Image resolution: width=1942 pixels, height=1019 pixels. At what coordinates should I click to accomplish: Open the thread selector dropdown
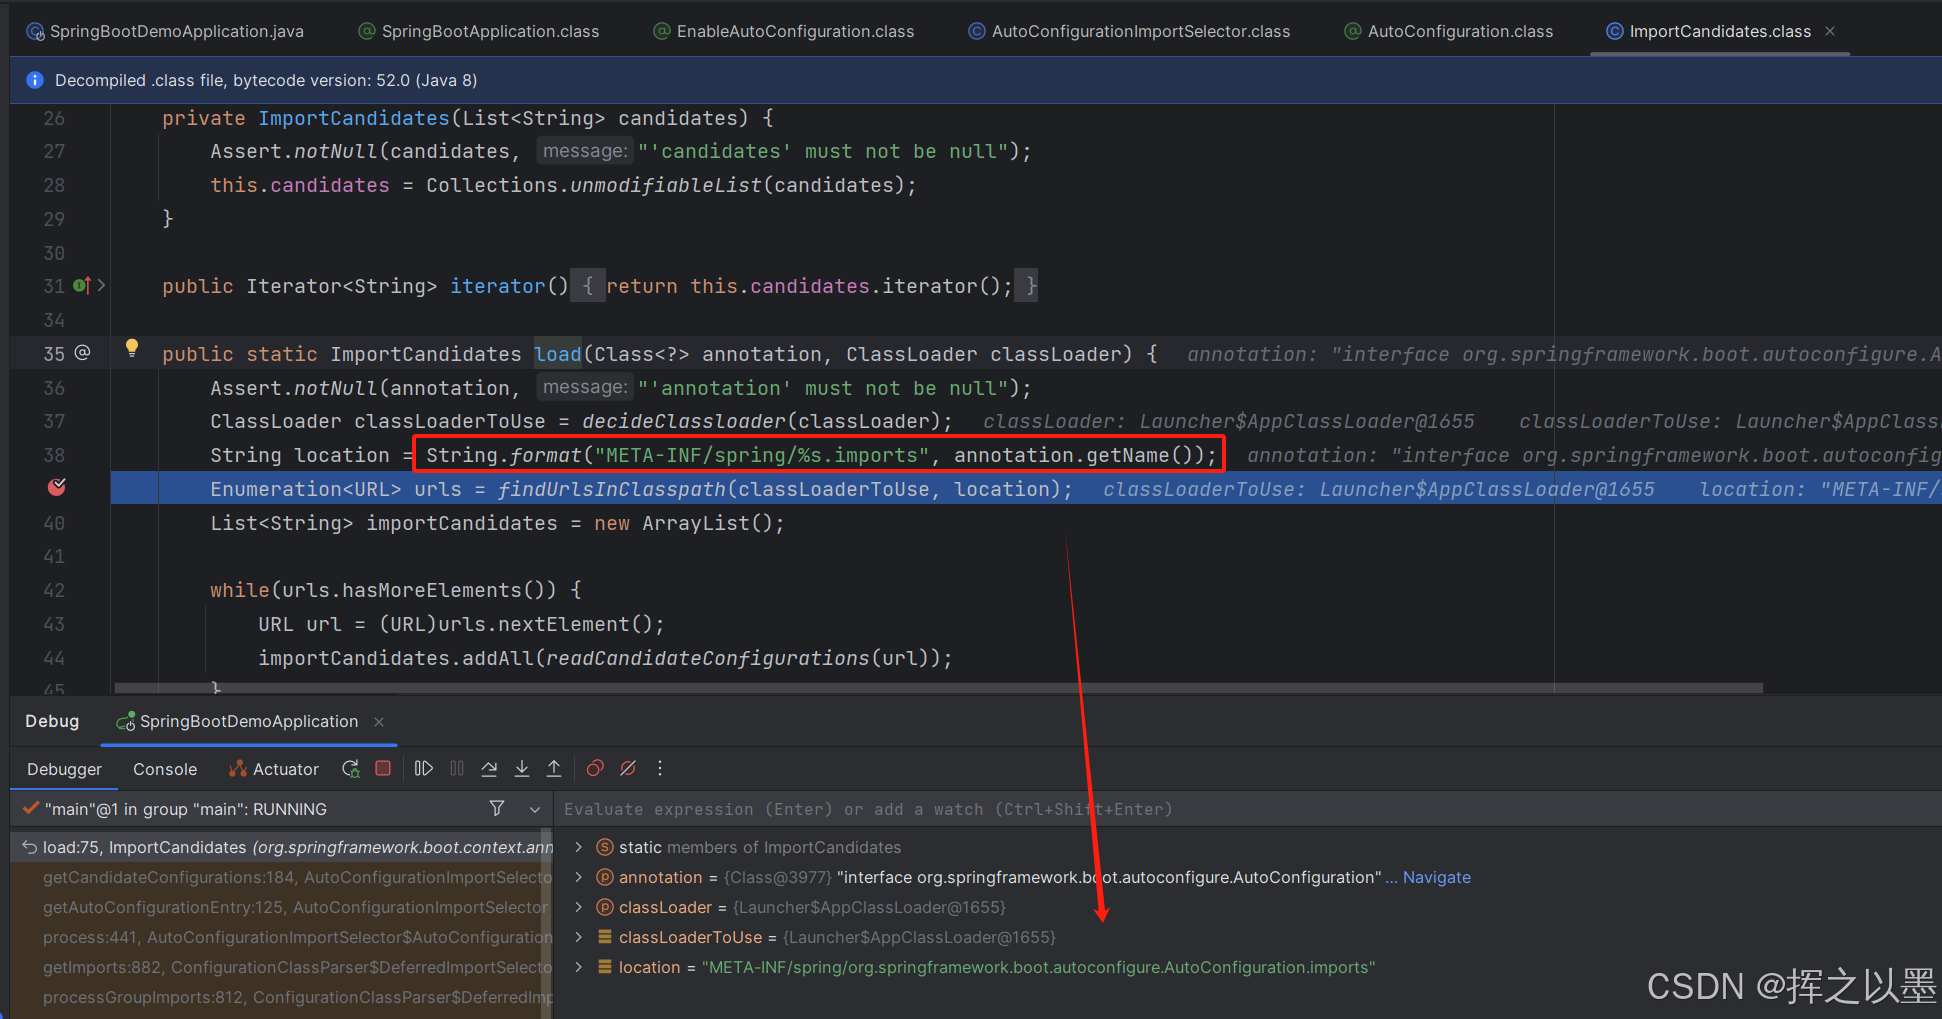pos(535,809)
